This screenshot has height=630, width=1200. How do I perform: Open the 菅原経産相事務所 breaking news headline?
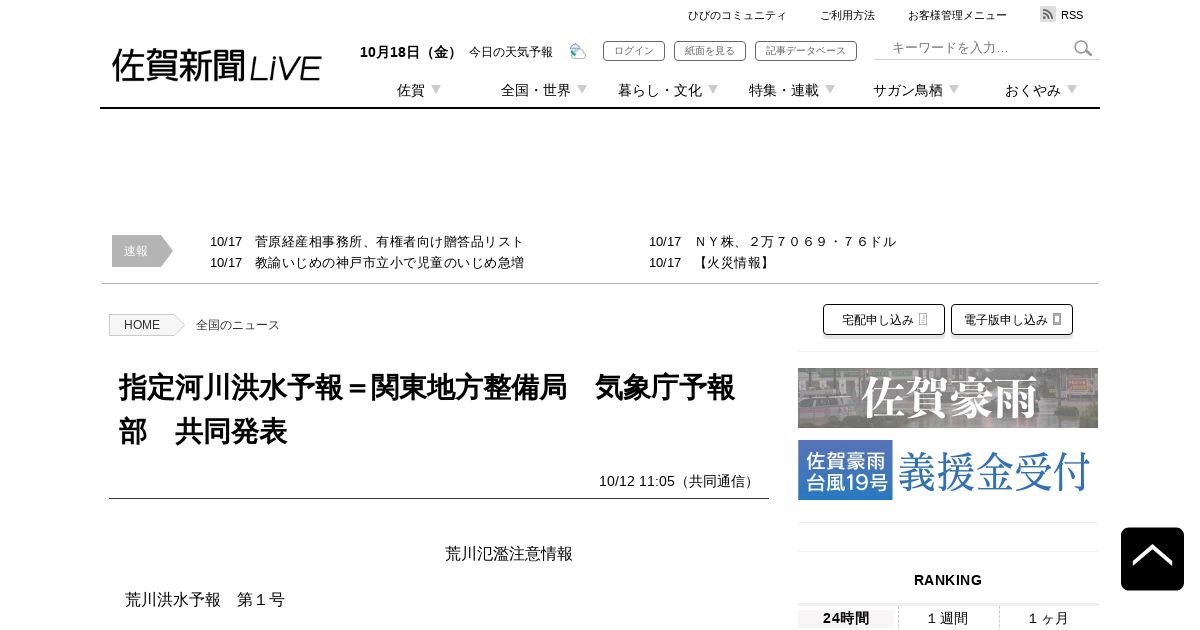pos(389,242)
